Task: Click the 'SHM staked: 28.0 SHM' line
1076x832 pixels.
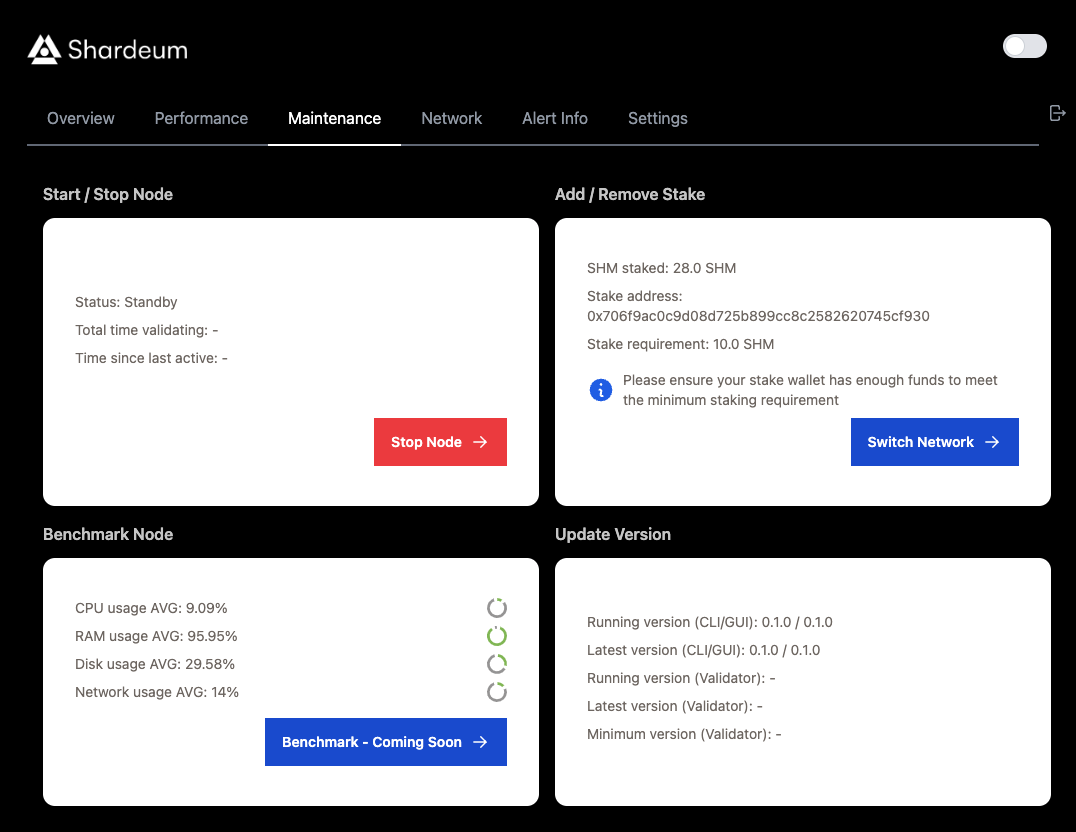Action: 662,268
